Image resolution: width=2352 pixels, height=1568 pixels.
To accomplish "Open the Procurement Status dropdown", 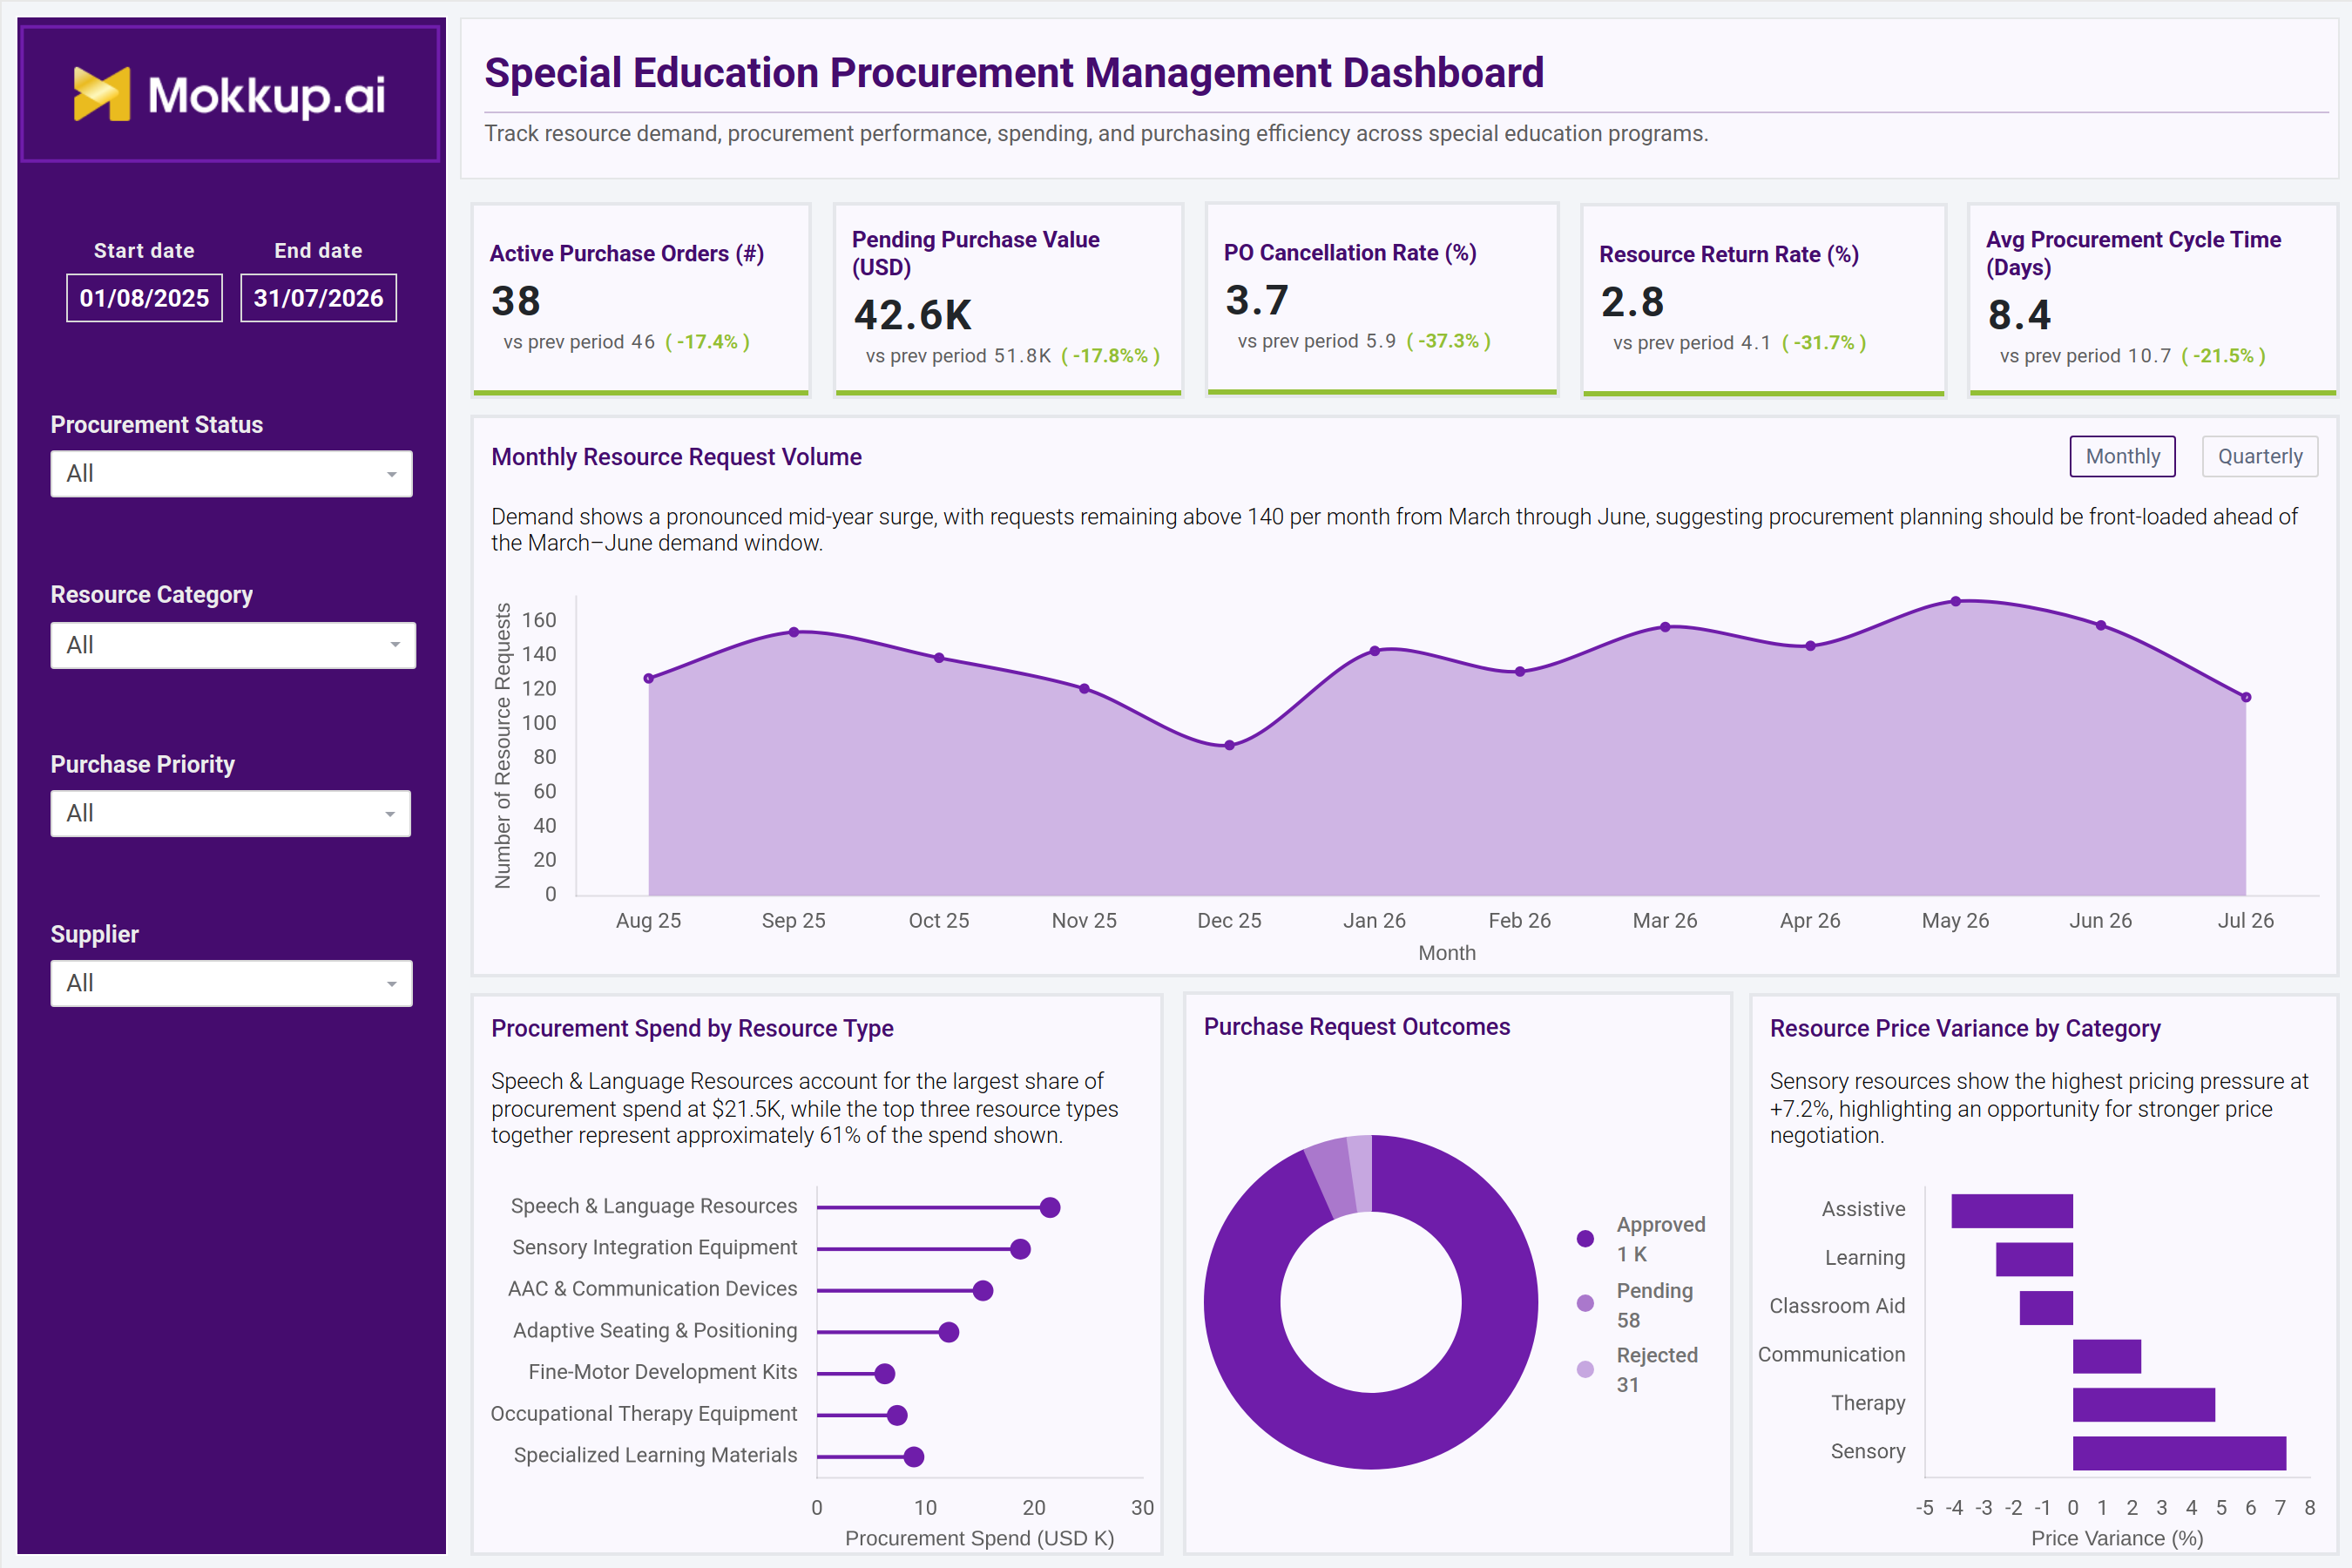I will (231, 474).
